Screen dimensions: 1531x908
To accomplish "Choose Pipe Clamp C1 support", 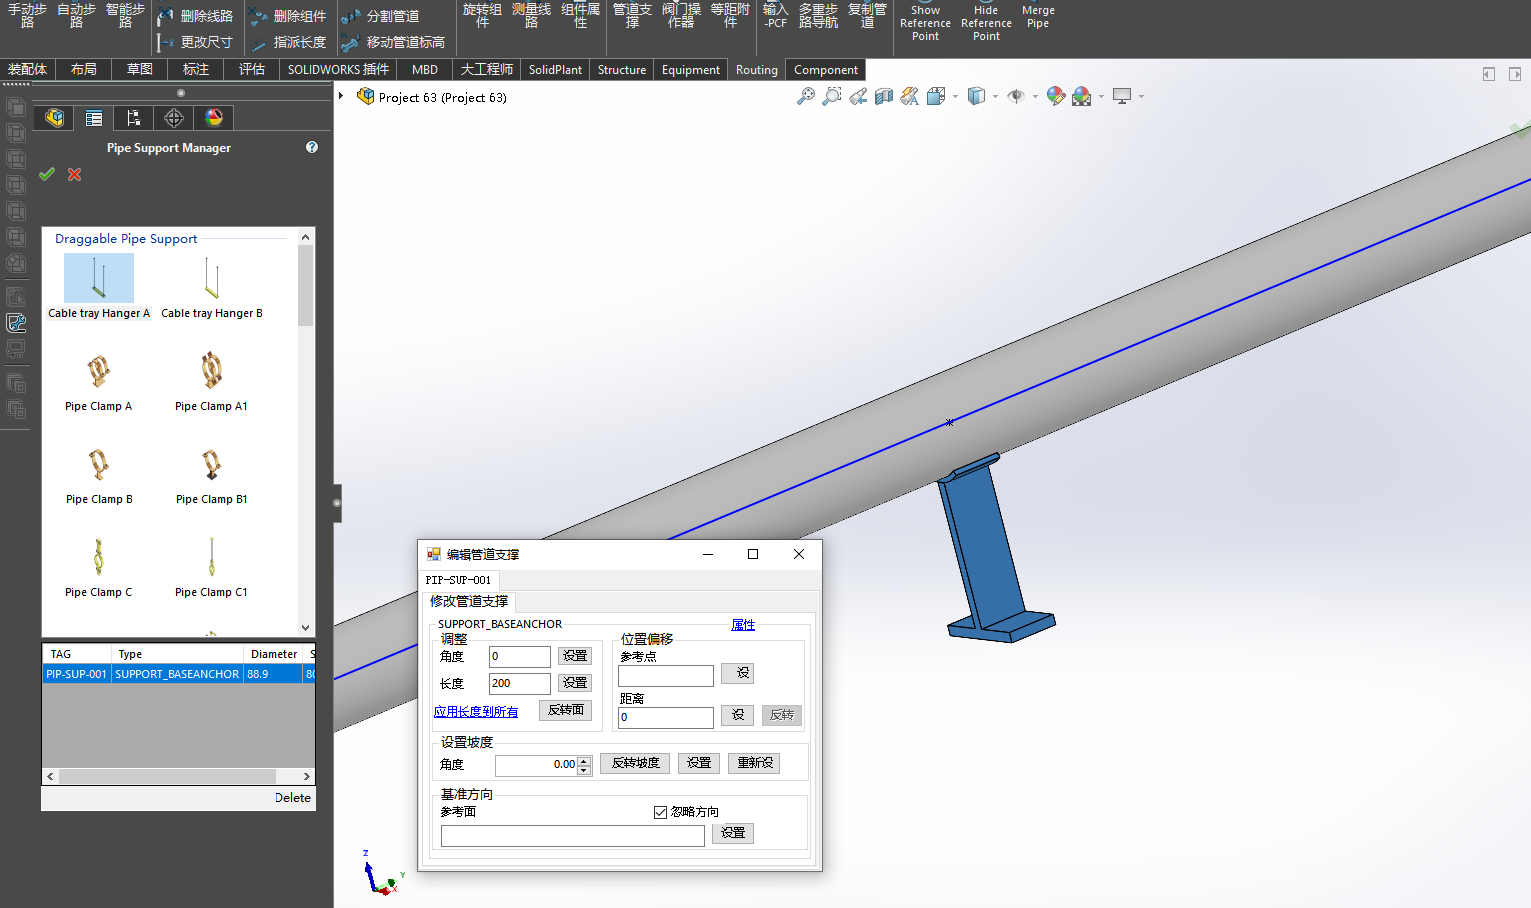I will [x=211, y=568].
